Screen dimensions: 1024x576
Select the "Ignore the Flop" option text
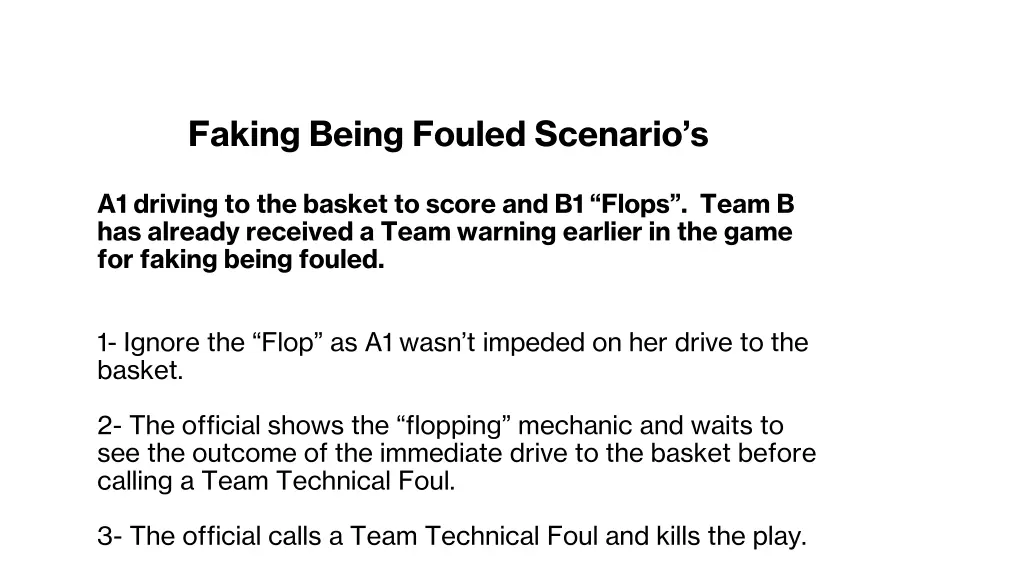tap(225, 344)
